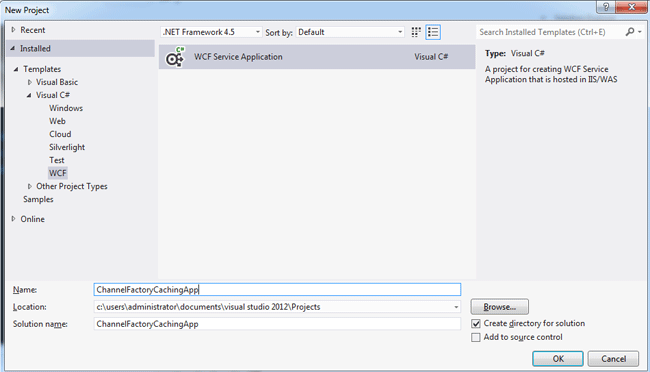Click the Templates label
This screenshot has height=372, width=650.
point(42,69)
